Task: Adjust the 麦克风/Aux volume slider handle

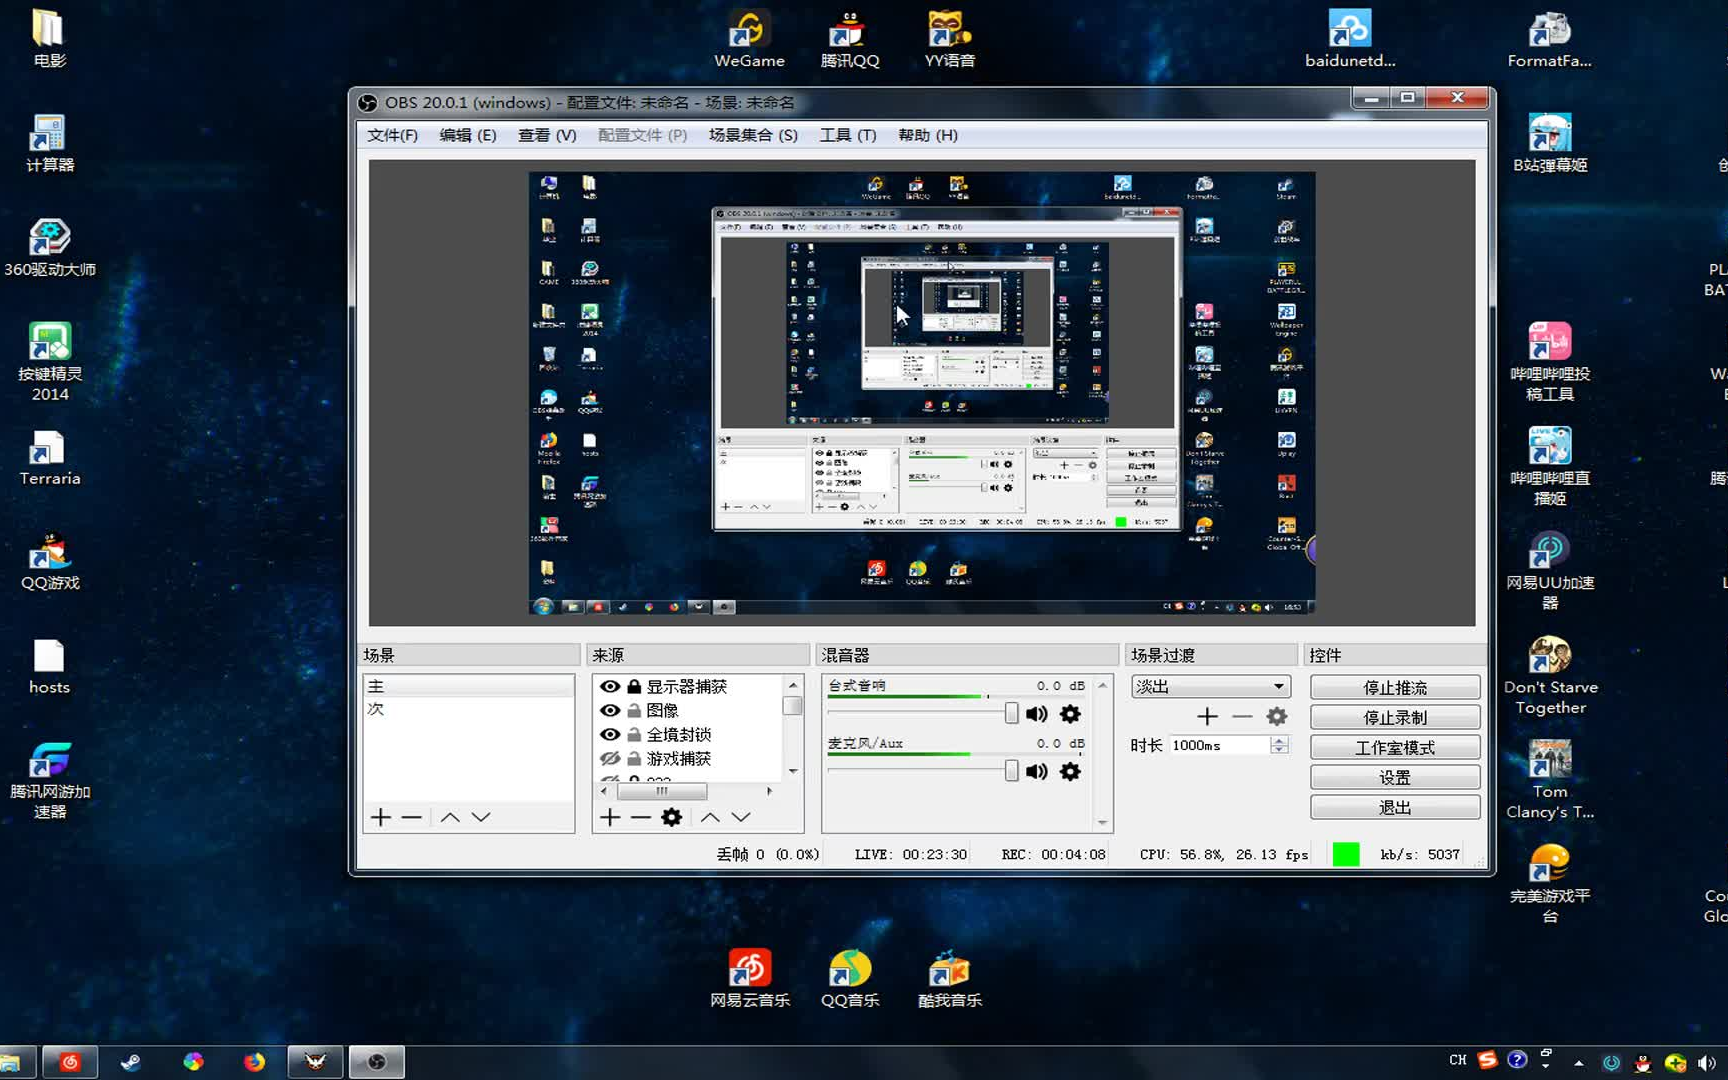Action: [x=1011, y=770]
